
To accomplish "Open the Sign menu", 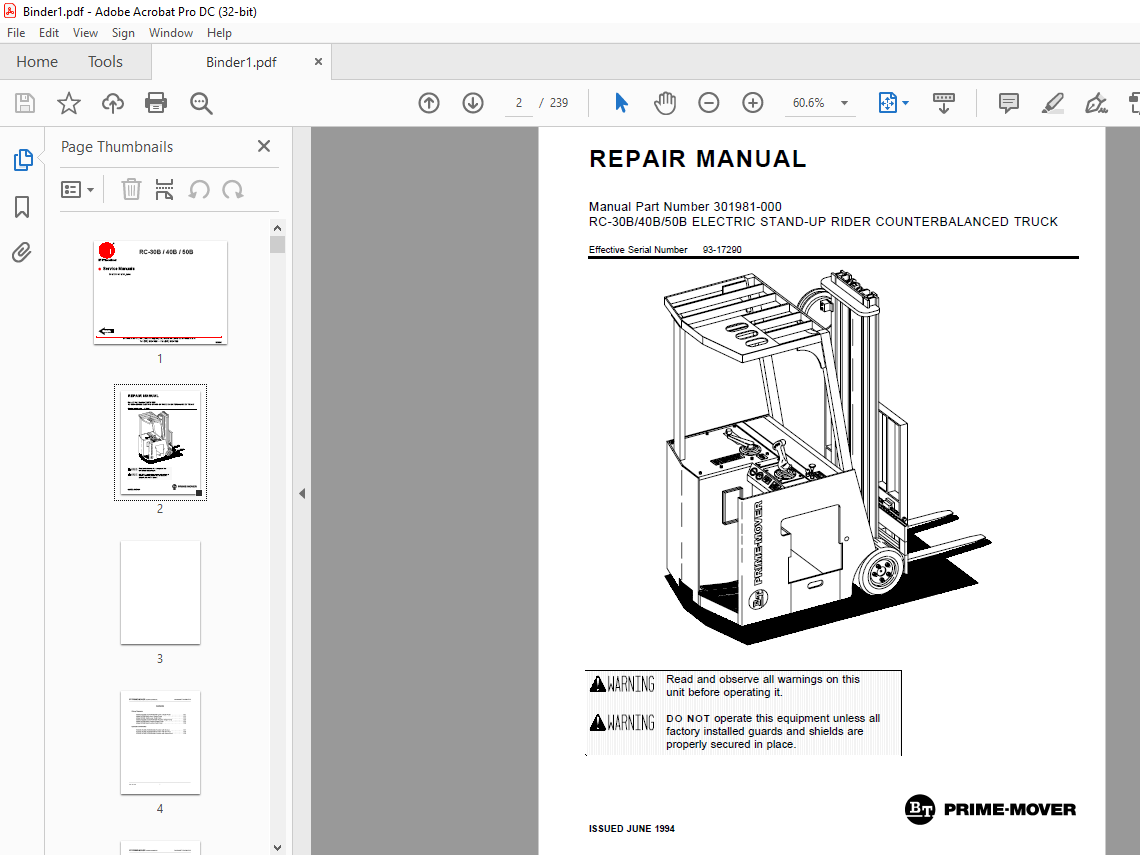I will tap(123, 33).
